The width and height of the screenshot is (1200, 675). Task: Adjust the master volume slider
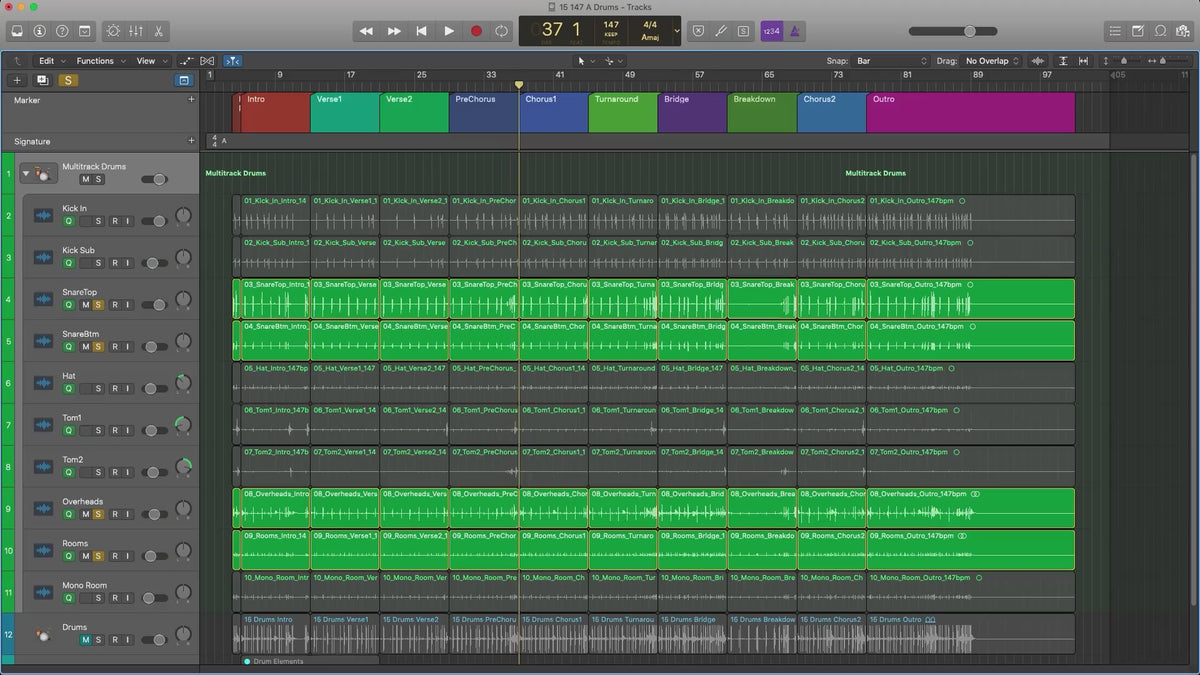[x=968, y=31]
